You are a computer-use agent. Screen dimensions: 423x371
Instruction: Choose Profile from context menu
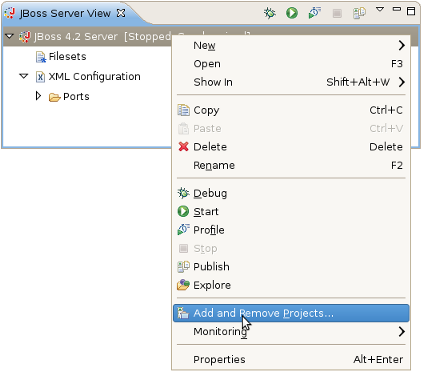(x=291, y=230)
